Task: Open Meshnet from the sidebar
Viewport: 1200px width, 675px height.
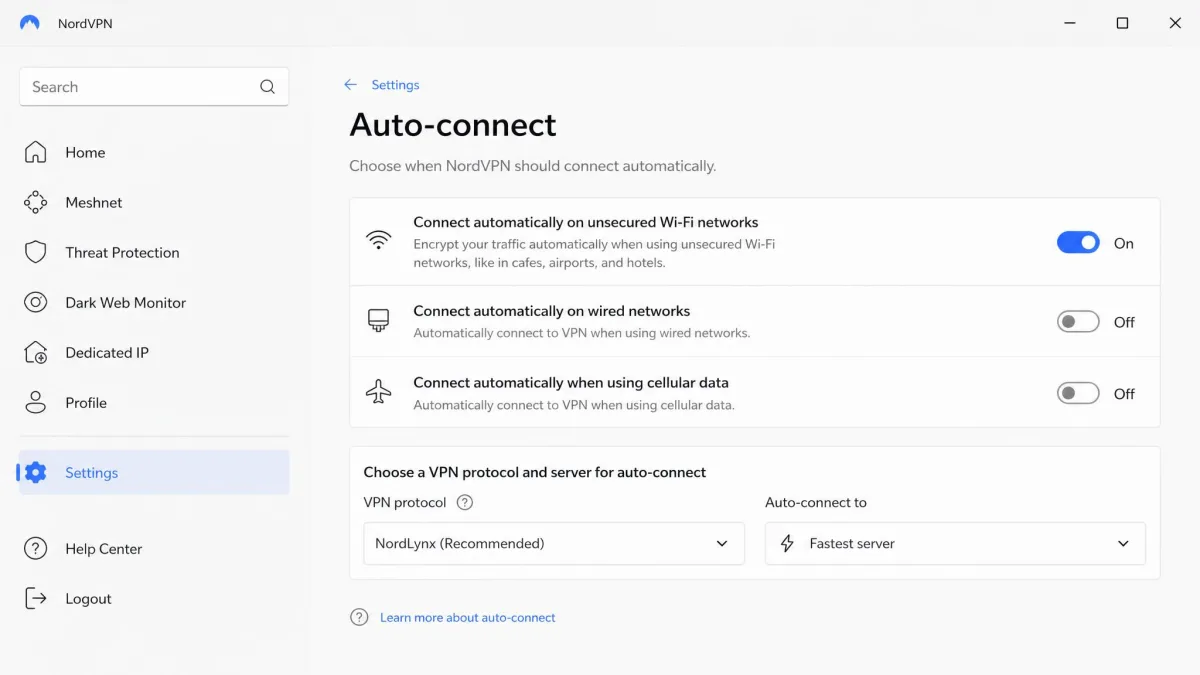Action: 154,202
